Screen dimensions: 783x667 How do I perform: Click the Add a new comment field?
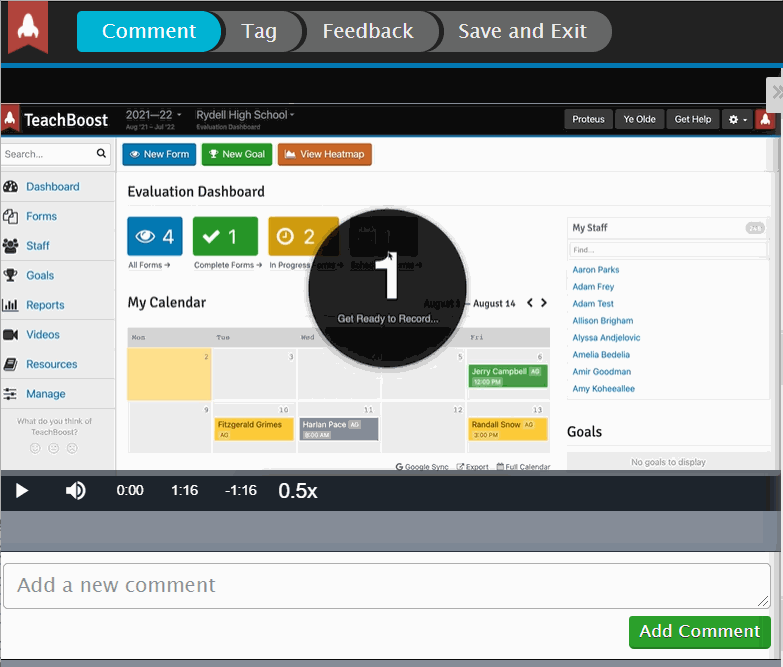click(387, 586)
